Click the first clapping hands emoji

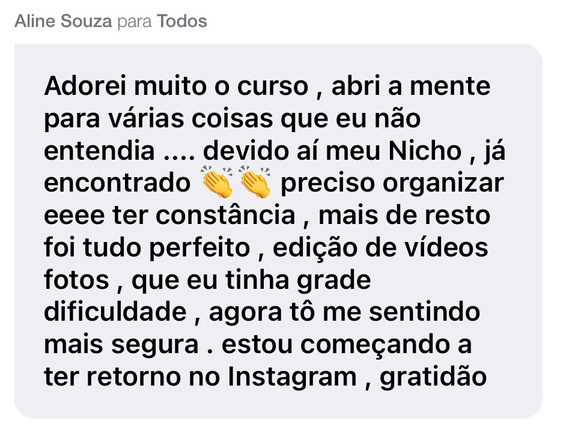click(x=217, y=181)
